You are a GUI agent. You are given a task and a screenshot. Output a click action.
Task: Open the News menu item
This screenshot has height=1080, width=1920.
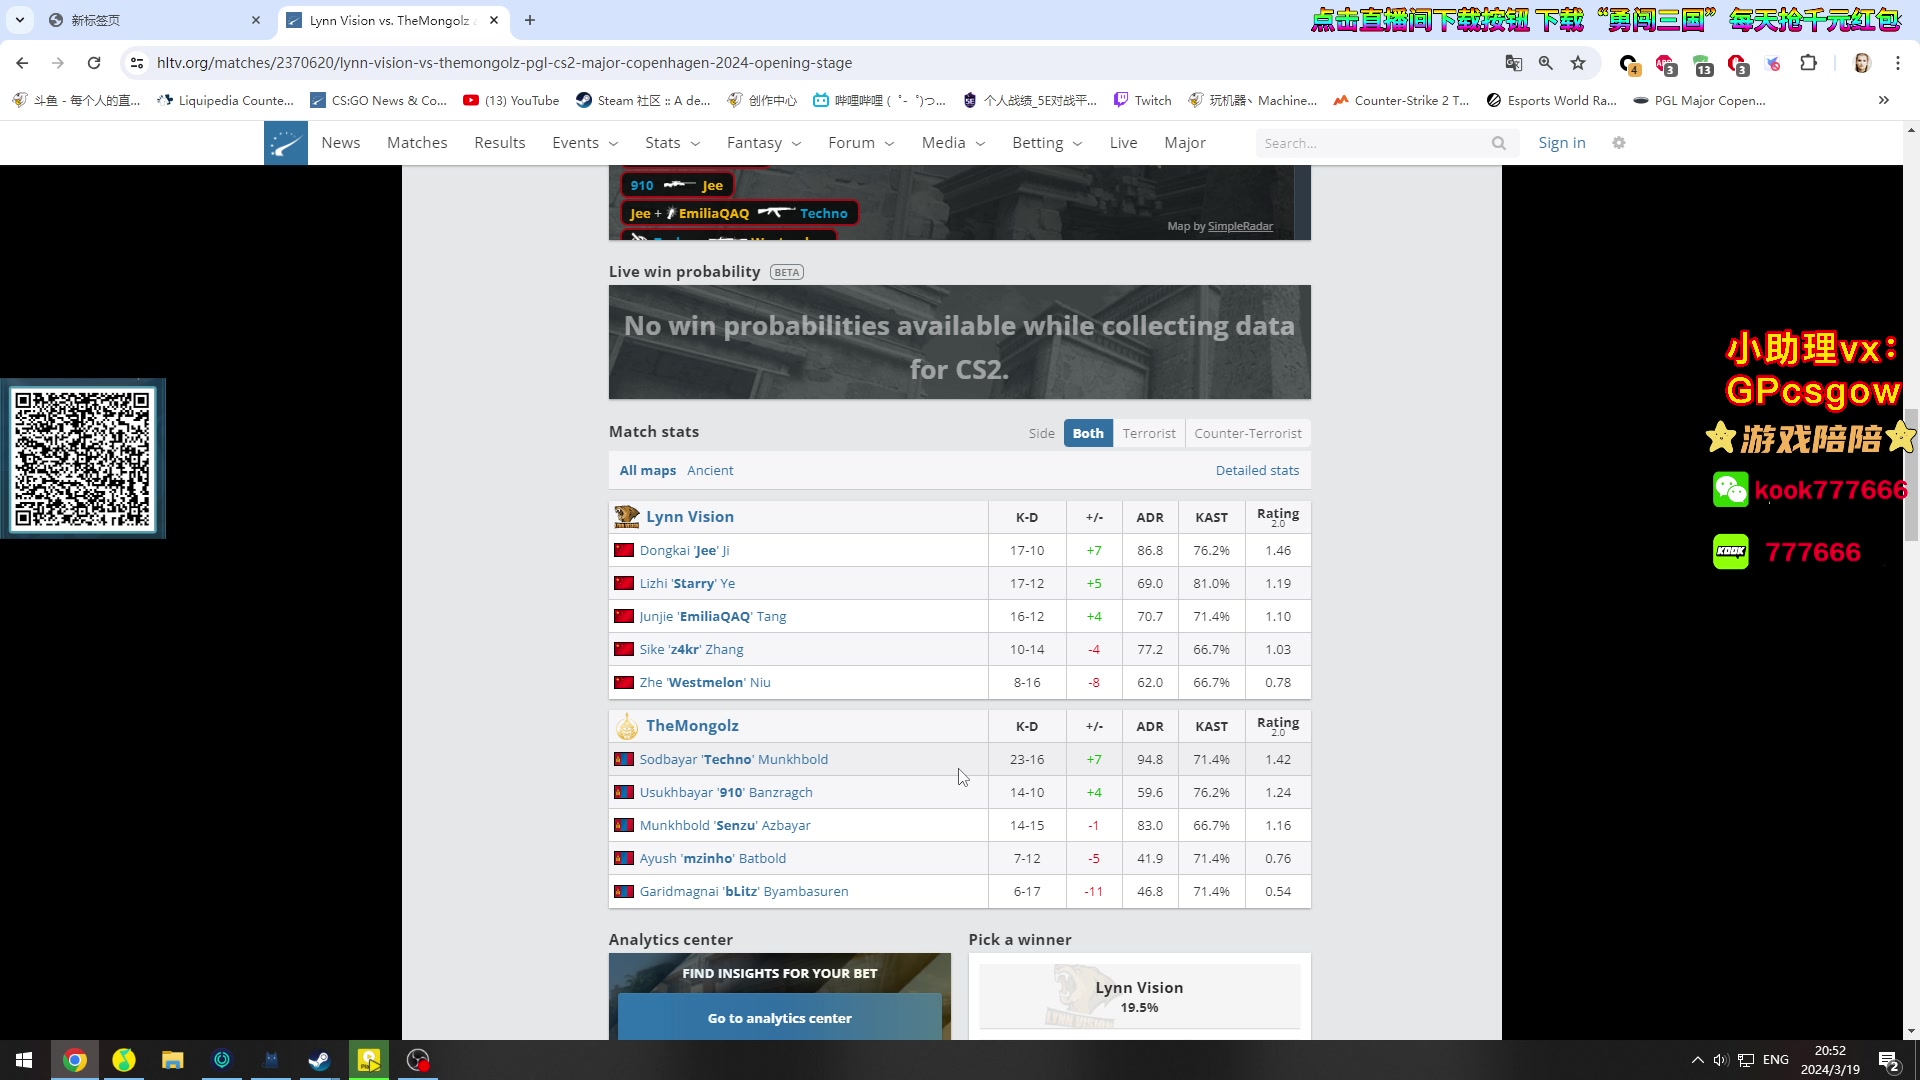(341, 143)
